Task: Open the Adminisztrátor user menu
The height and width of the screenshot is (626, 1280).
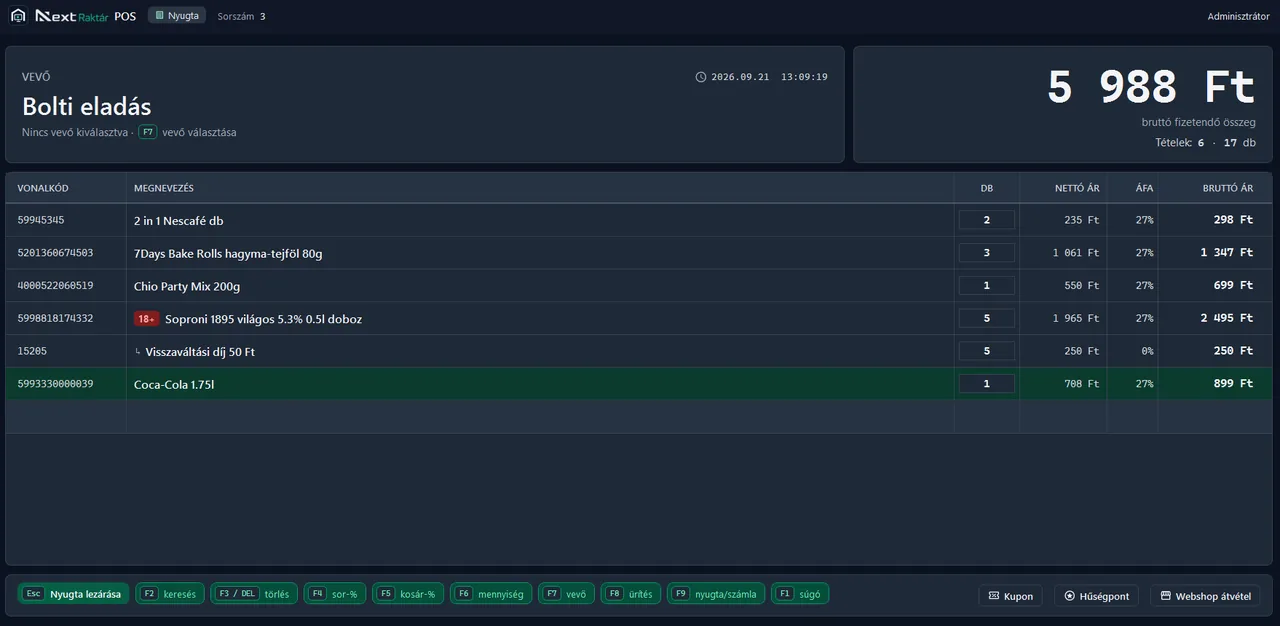Action: coord(1238,16)
